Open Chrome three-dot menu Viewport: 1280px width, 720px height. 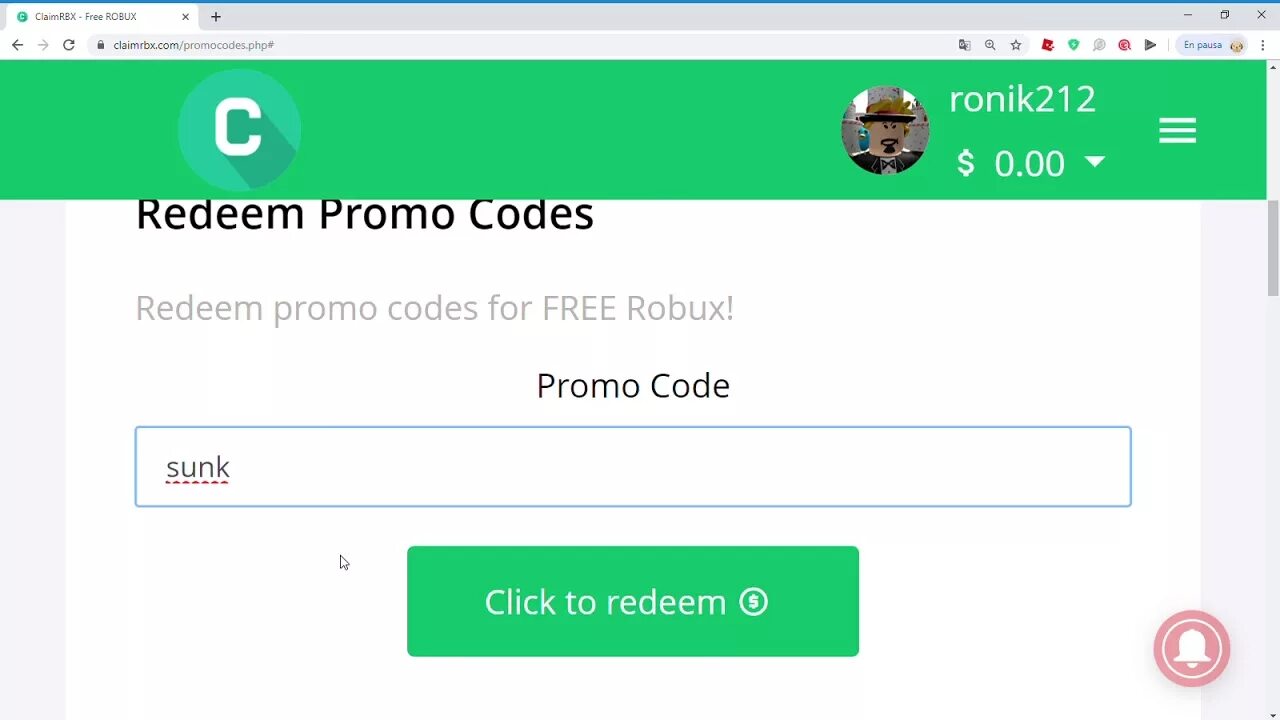point(1263,45)
